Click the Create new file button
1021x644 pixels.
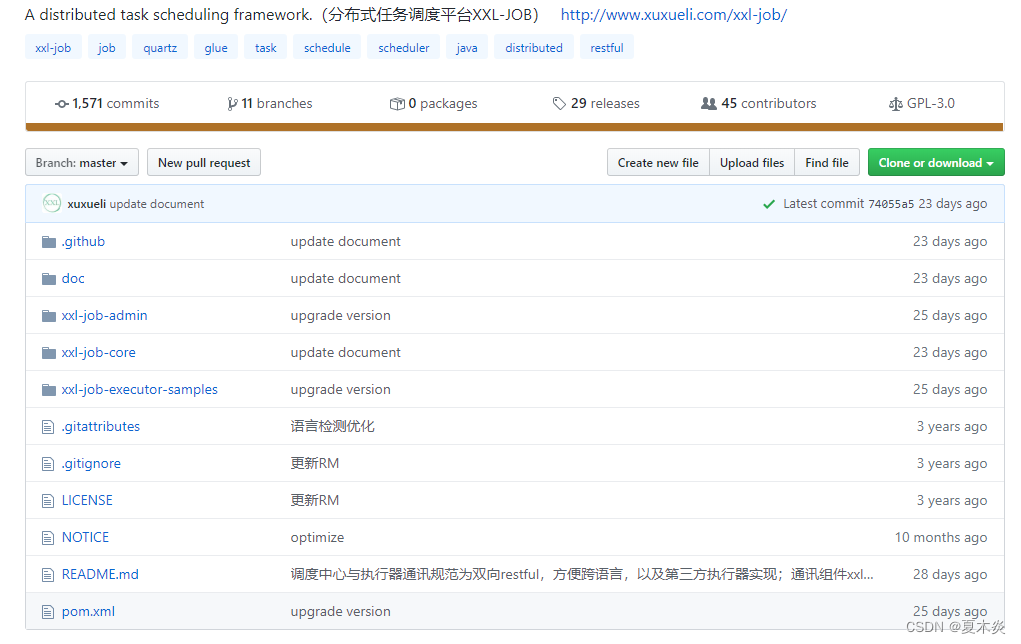click(x=657, y=162)
